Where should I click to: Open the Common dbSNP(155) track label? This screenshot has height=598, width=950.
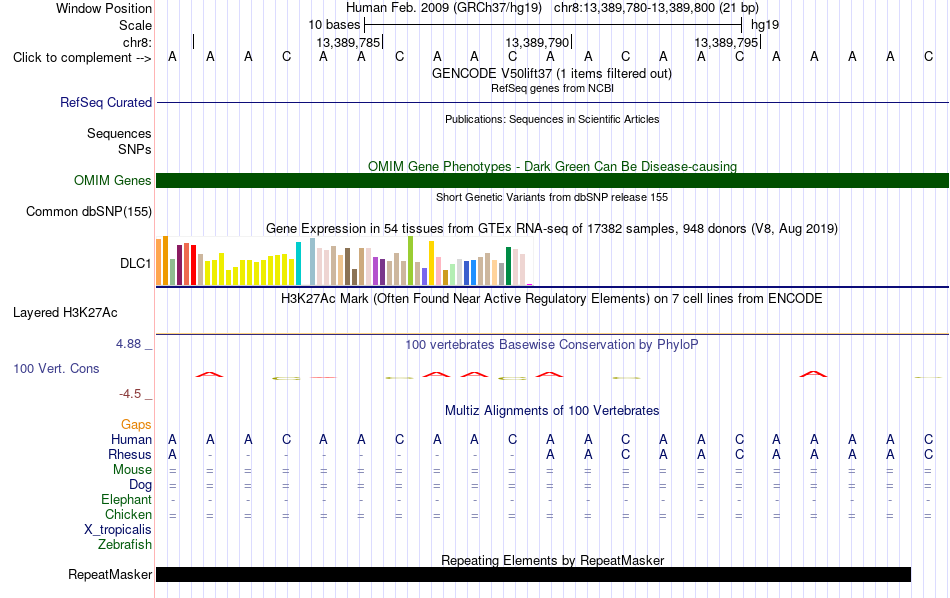tap(89, 211)
